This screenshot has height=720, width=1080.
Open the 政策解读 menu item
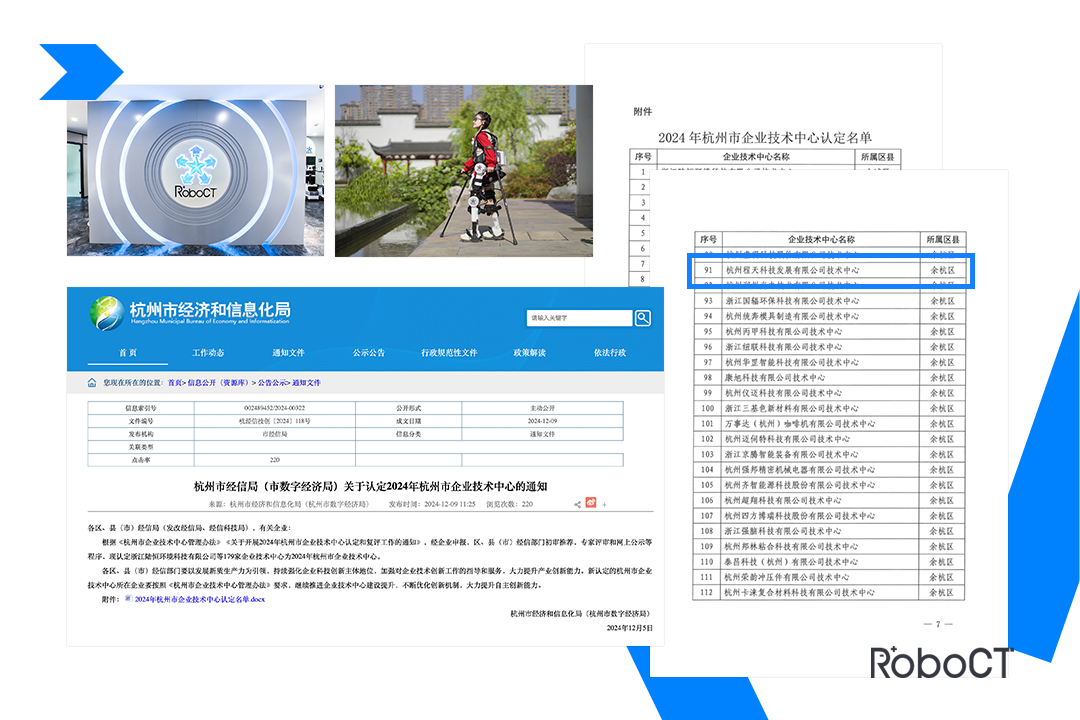coord(532,353)
